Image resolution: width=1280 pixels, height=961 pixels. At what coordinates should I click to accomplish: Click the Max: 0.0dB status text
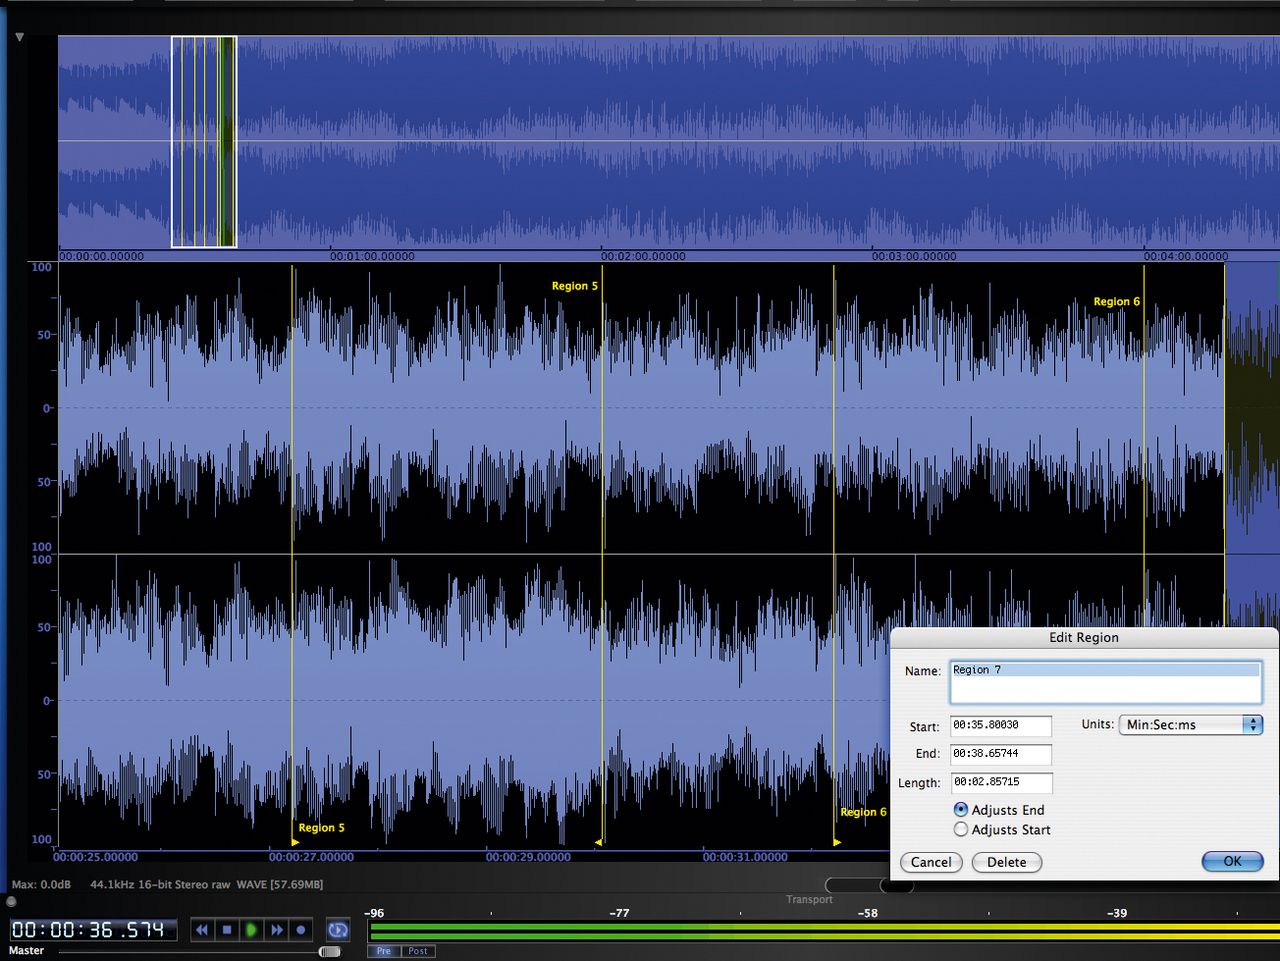tap(41, 885)
